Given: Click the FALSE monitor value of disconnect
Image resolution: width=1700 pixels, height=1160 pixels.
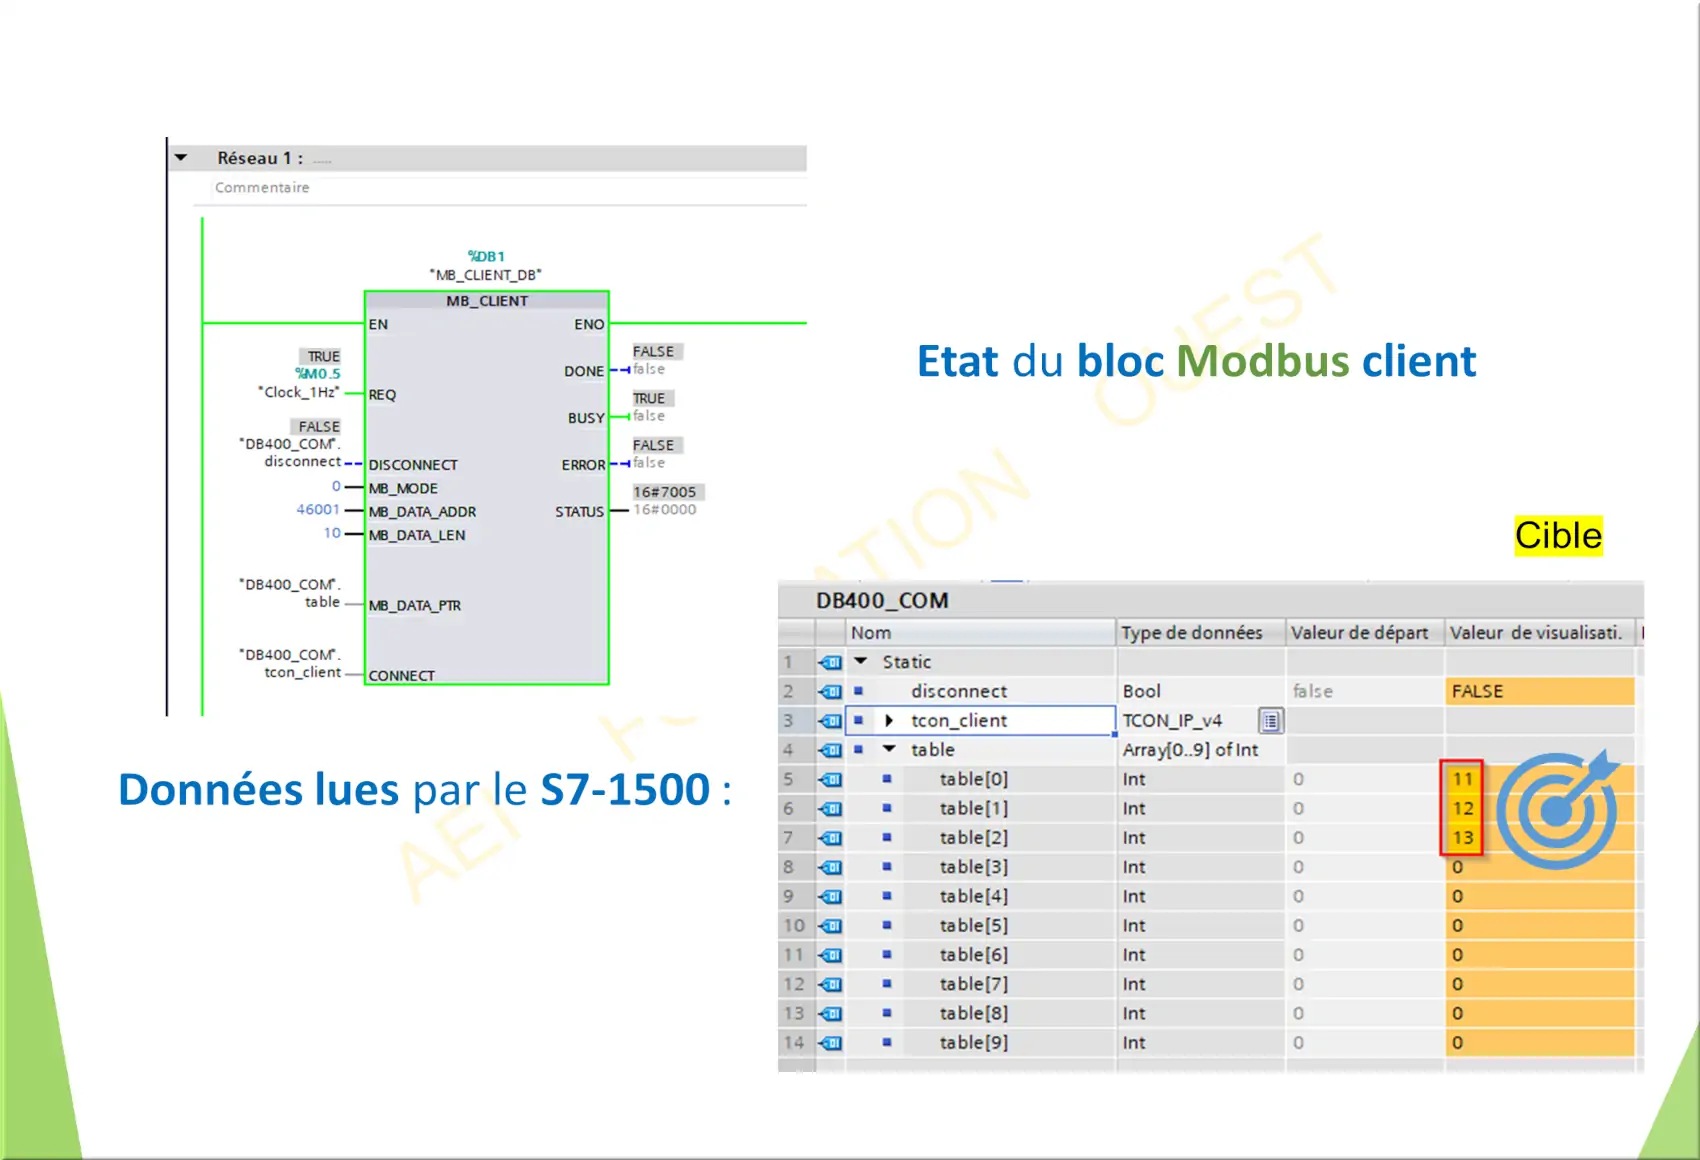Looking at the screenshot, I should click(1540, 691).
